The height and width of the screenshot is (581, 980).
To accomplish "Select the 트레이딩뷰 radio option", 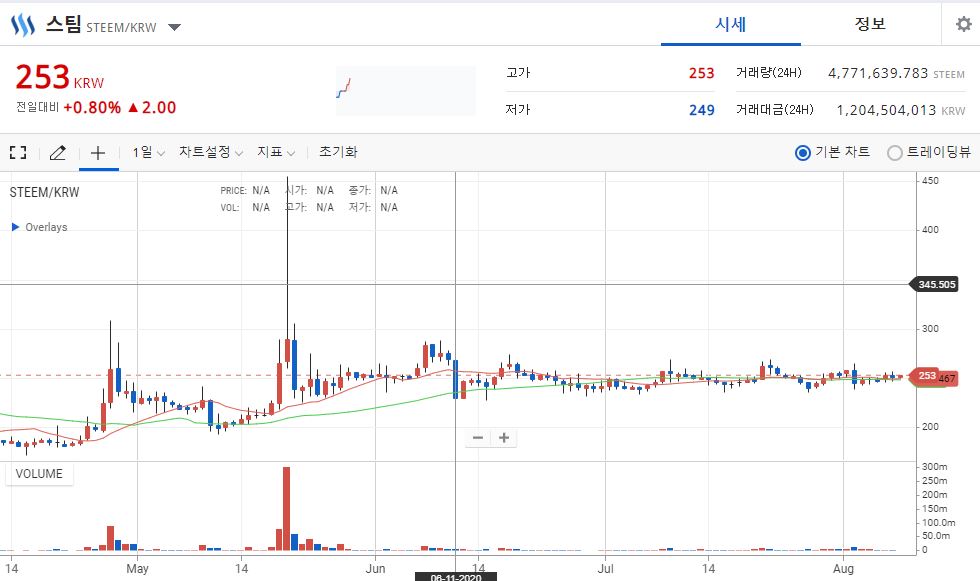I will click(895, 152).
